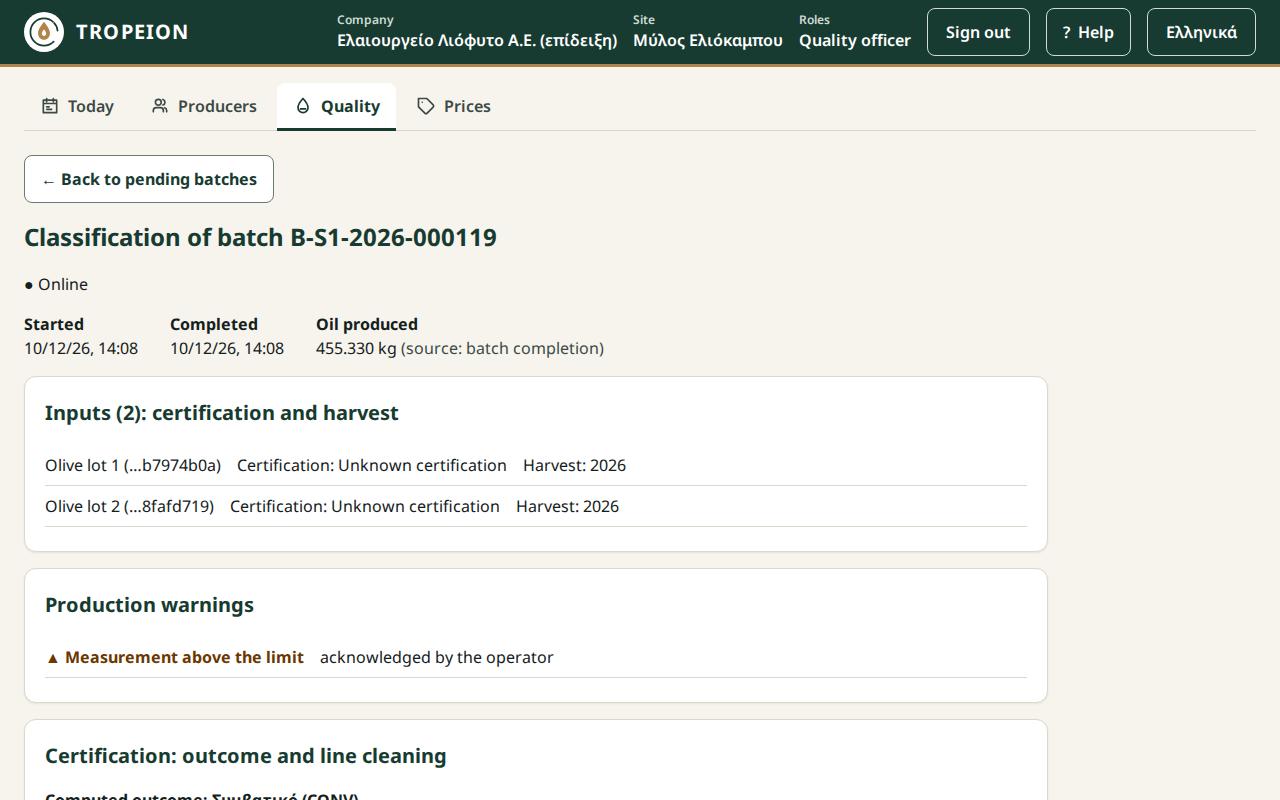Click the calendar icon of Today tab

point(50,106)
